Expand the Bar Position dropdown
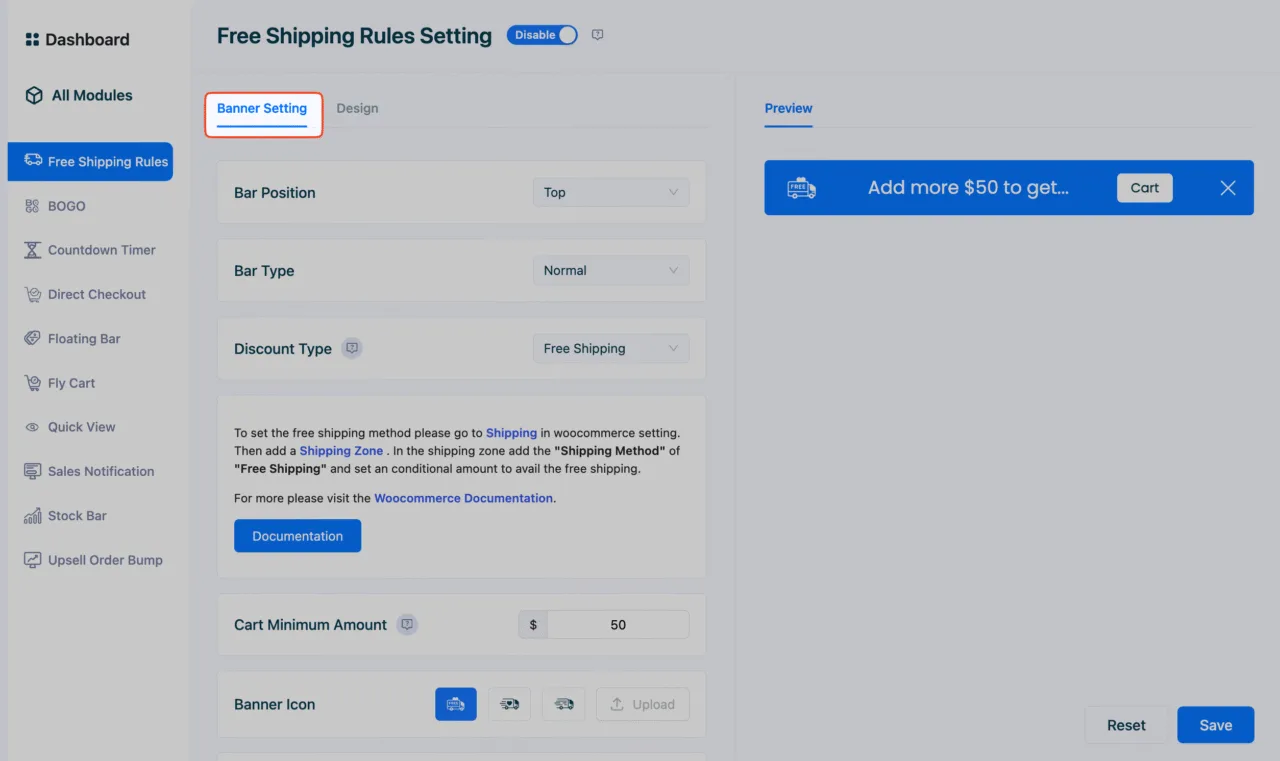The height and width of the screenshot is (761, 1280). coord(611,192)
